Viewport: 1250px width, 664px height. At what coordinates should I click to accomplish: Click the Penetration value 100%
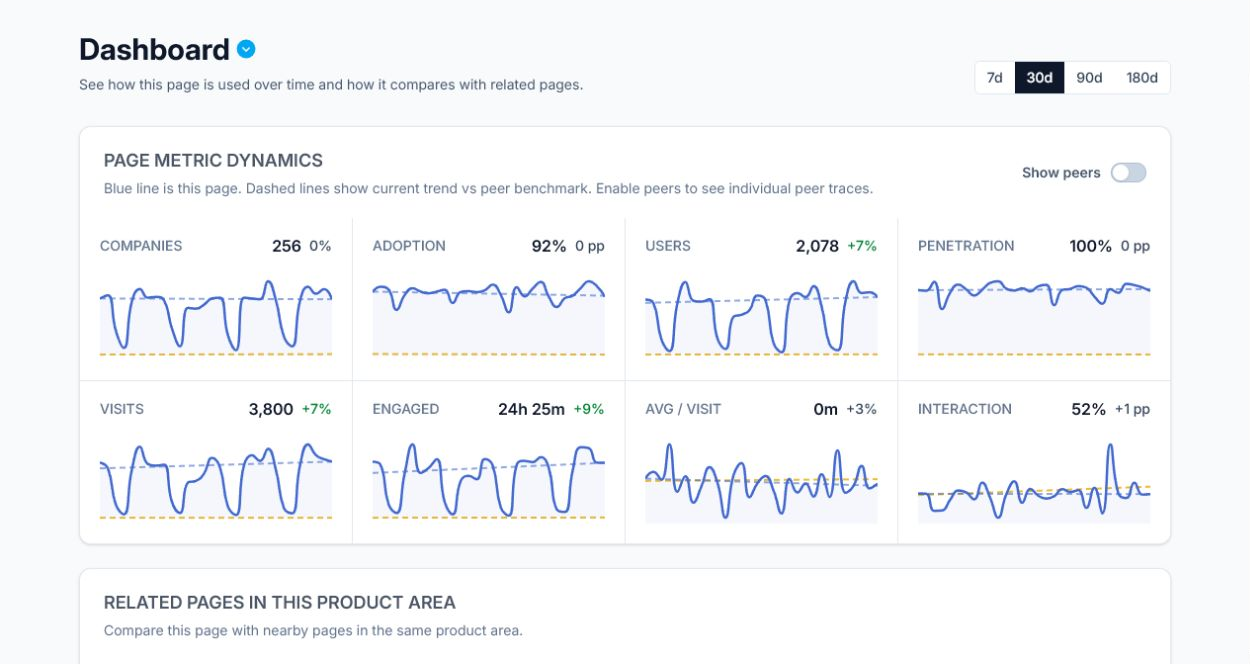coord(1090,246)
